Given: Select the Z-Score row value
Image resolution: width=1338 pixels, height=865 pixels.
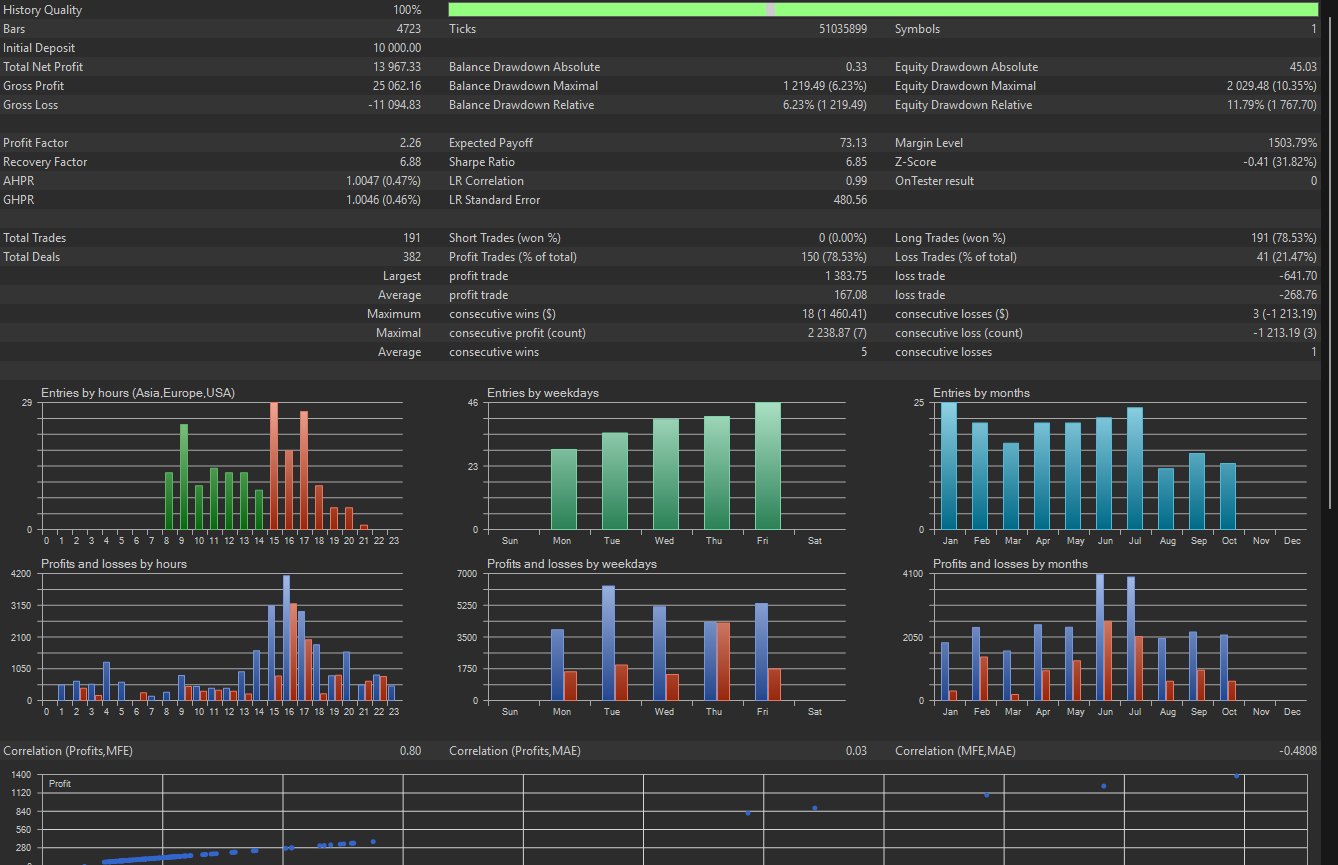Looking at the screenshot, I should [1280, 162].
